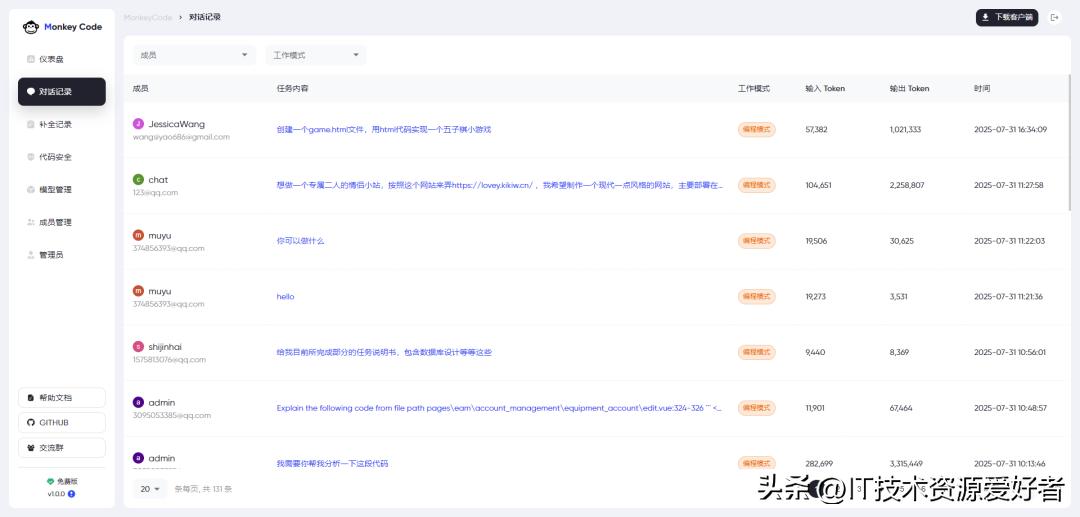1080x517 pixels.
Task: Open the 任务说明书 task link by shijinhai
Action: tap(384, 352)
